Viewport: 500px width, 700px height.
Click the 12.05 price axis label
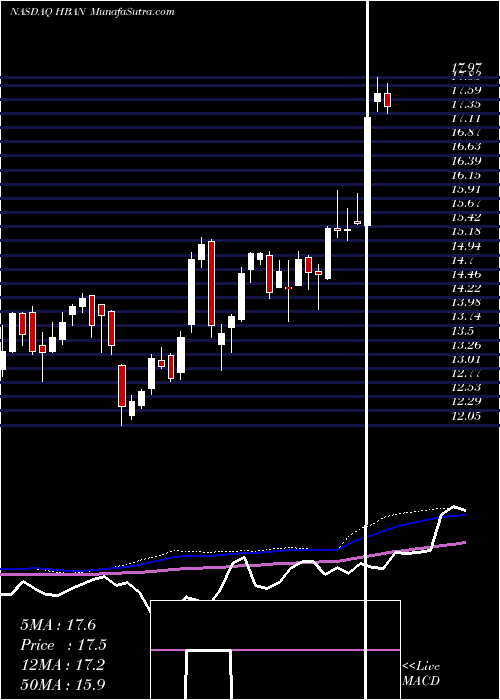(x=466, y=416)
